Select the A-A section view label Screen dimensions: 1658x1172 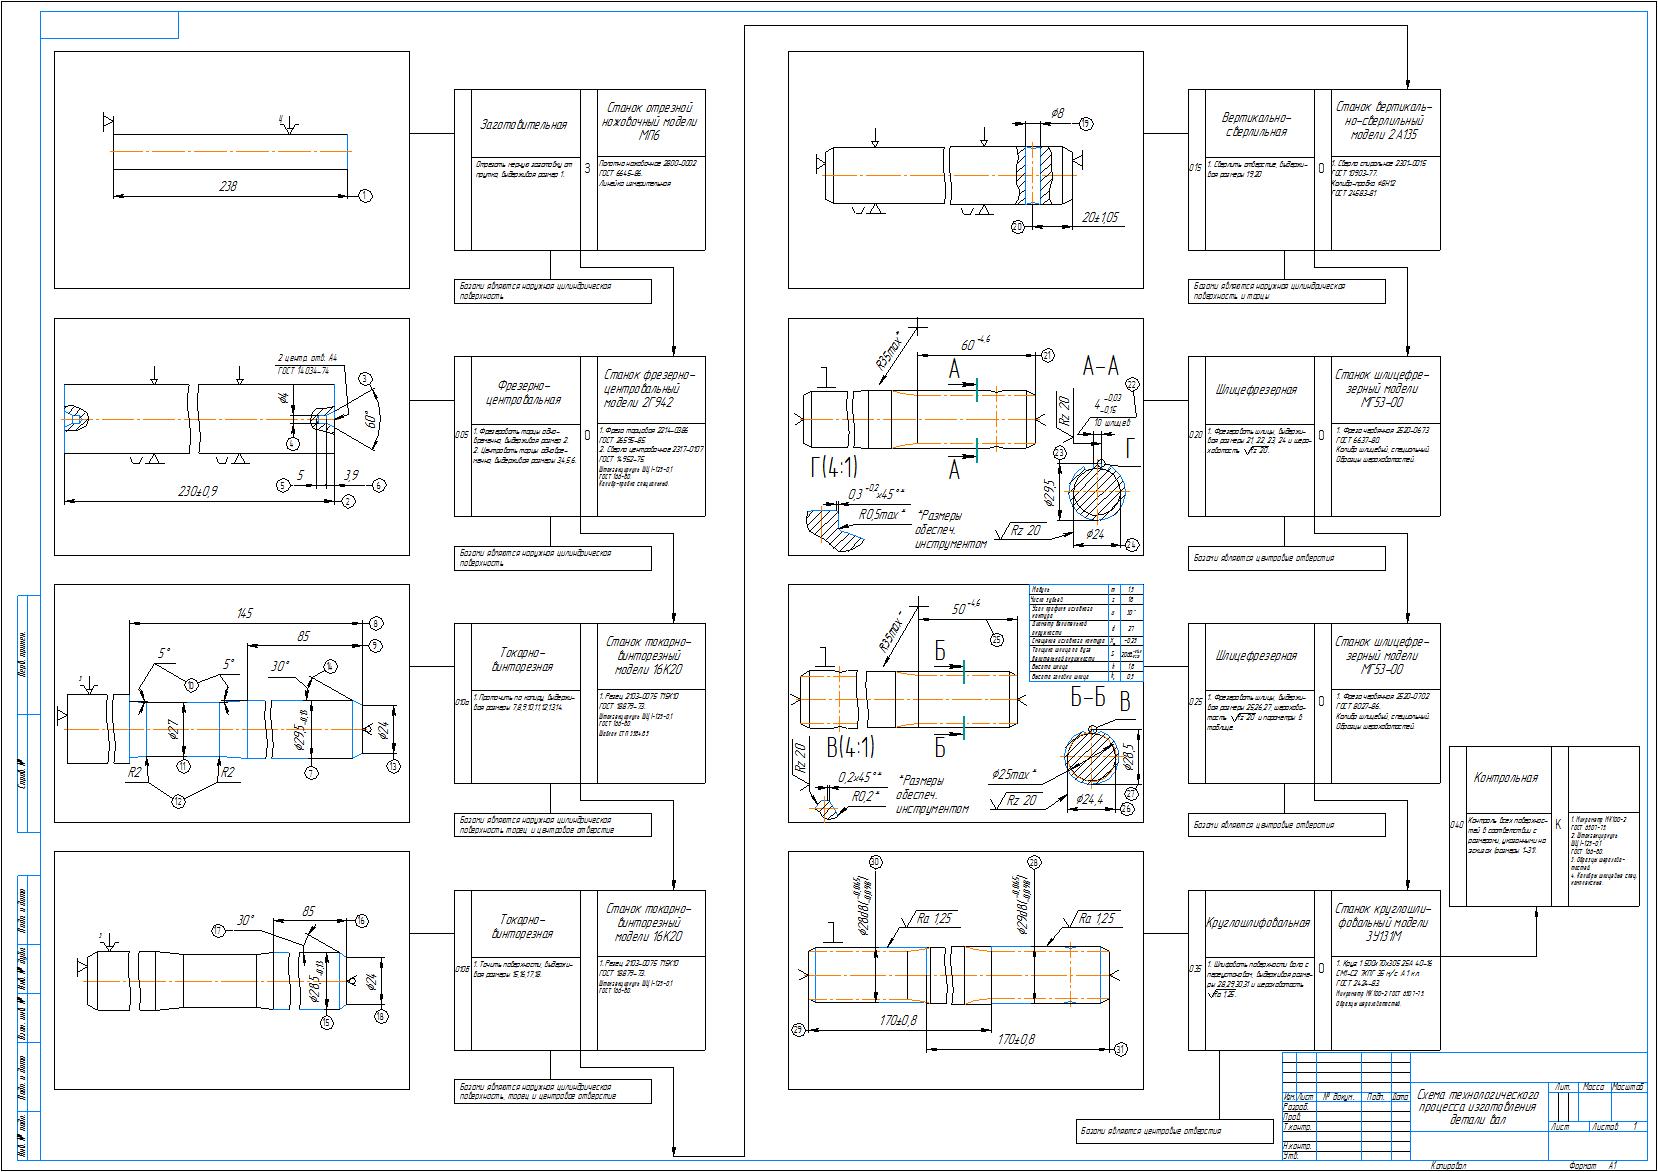pos(1100,367)
